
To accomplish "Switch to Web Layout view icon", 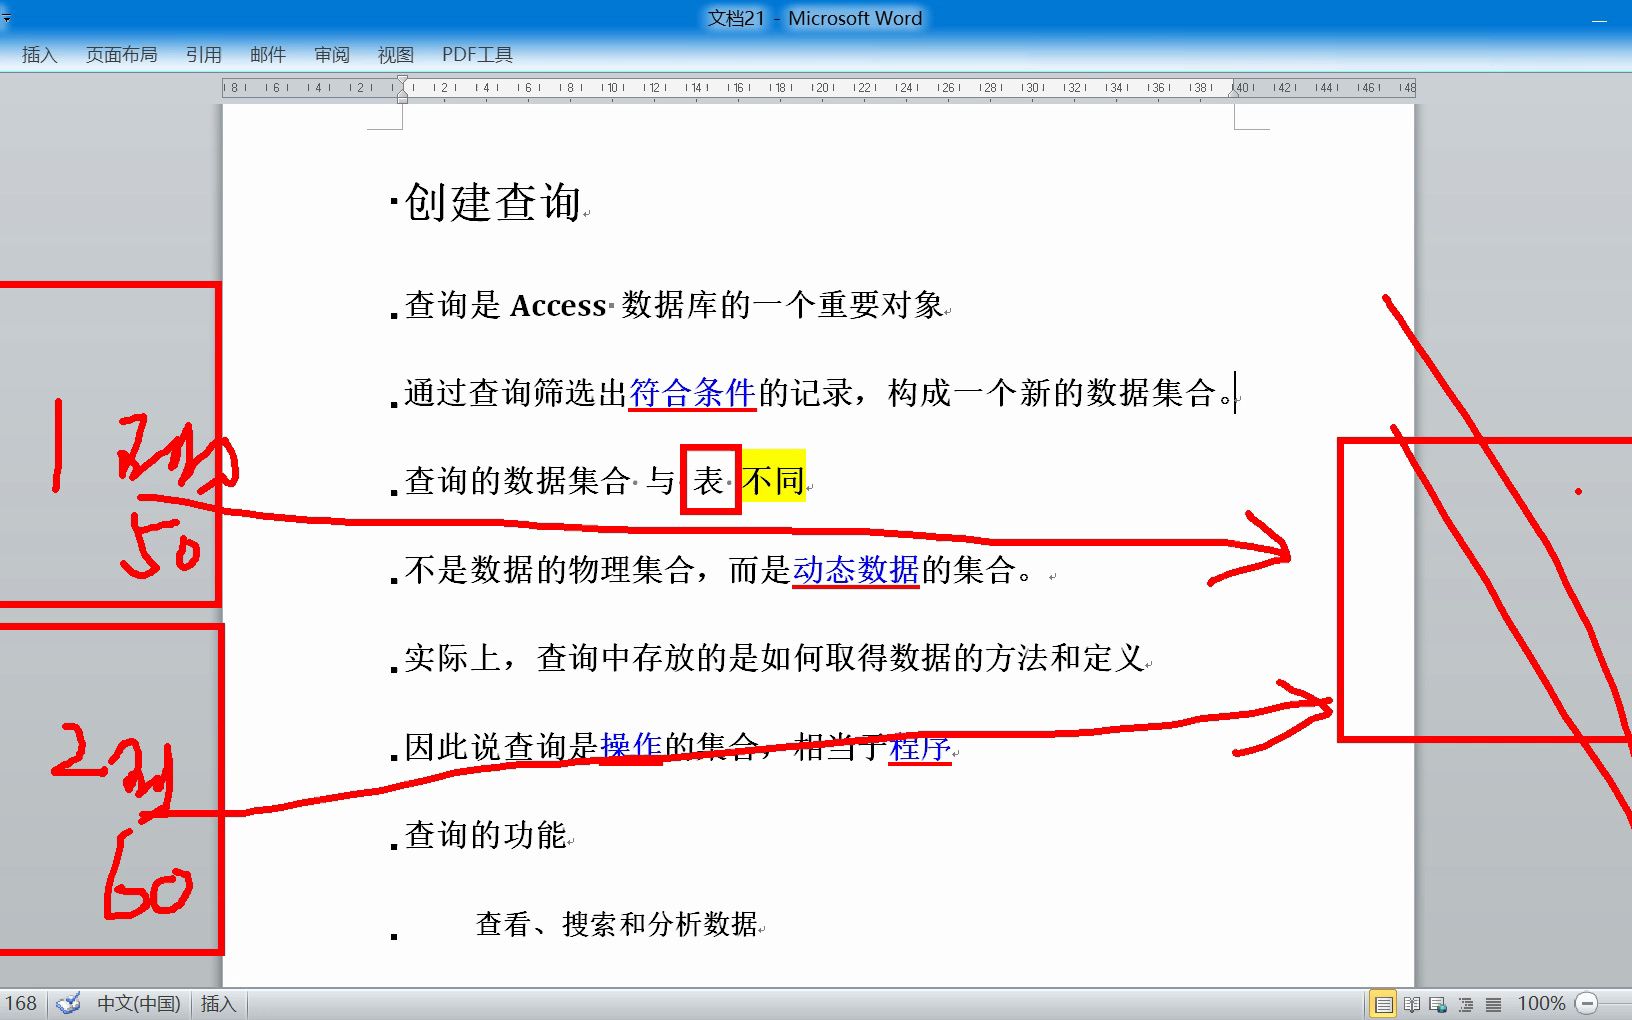I will tap(1438, 1004).
